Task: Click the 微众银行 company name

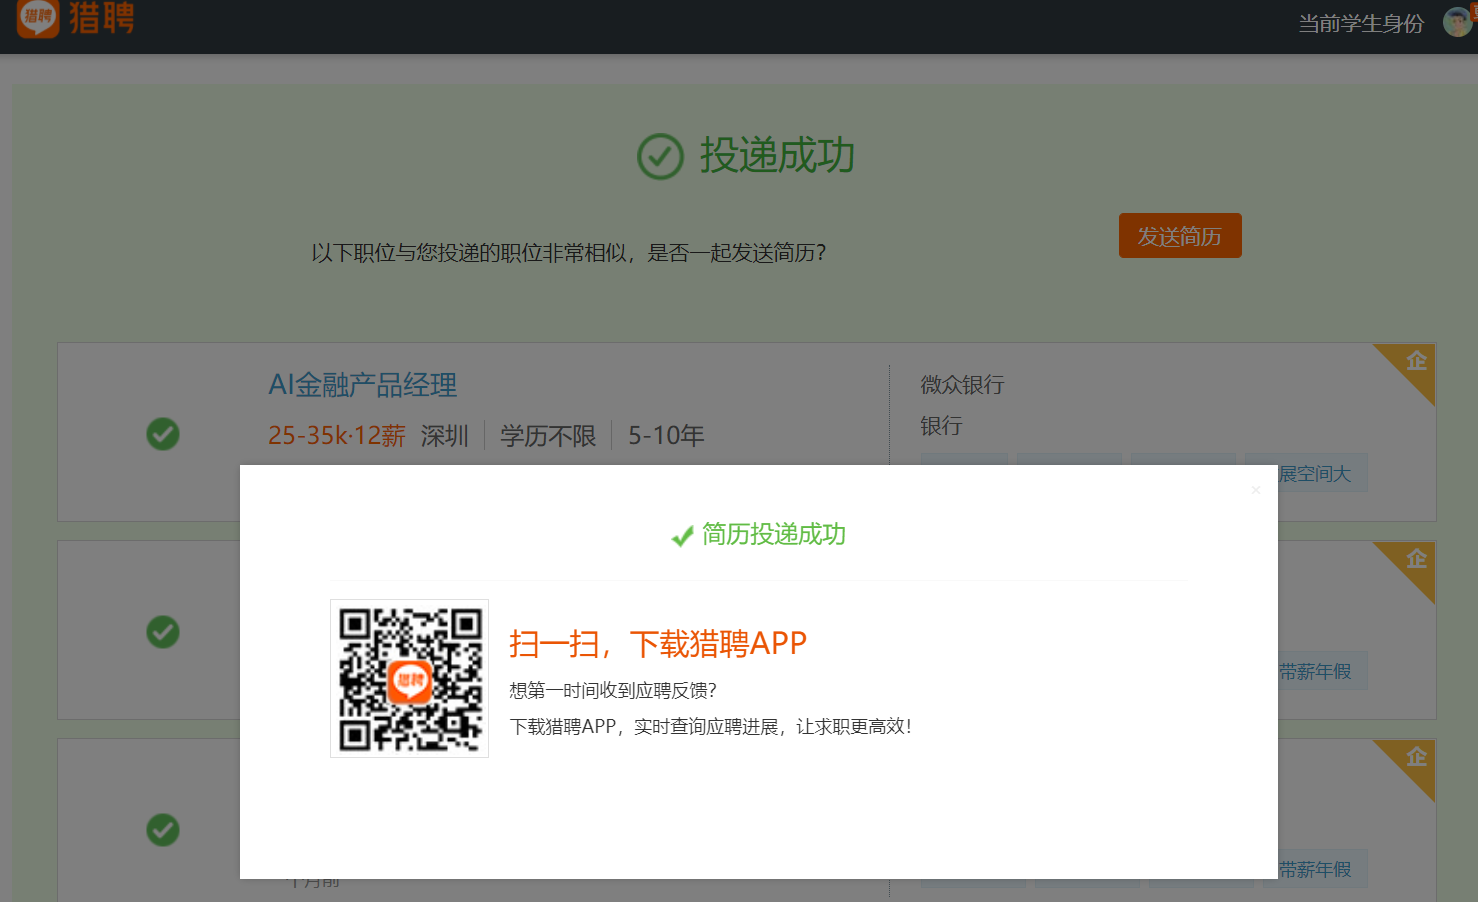Action: click(x=961, y=385)
